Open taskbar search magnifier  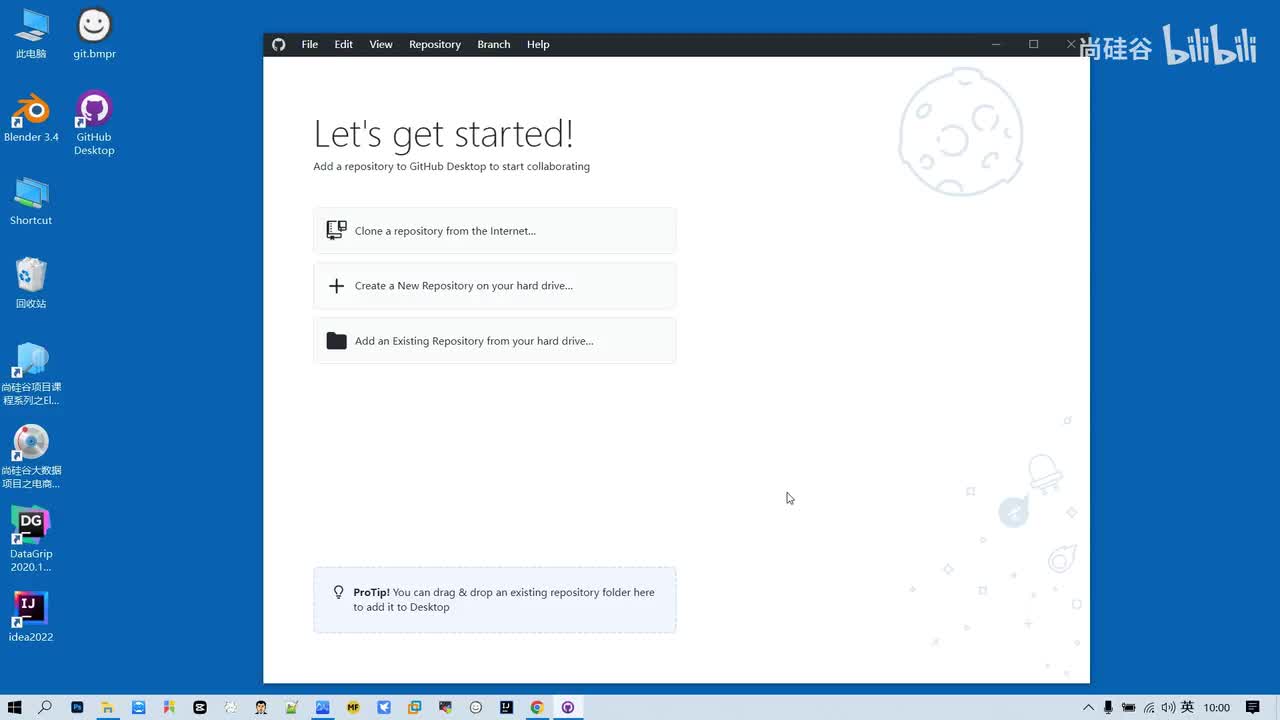[45, 707]
